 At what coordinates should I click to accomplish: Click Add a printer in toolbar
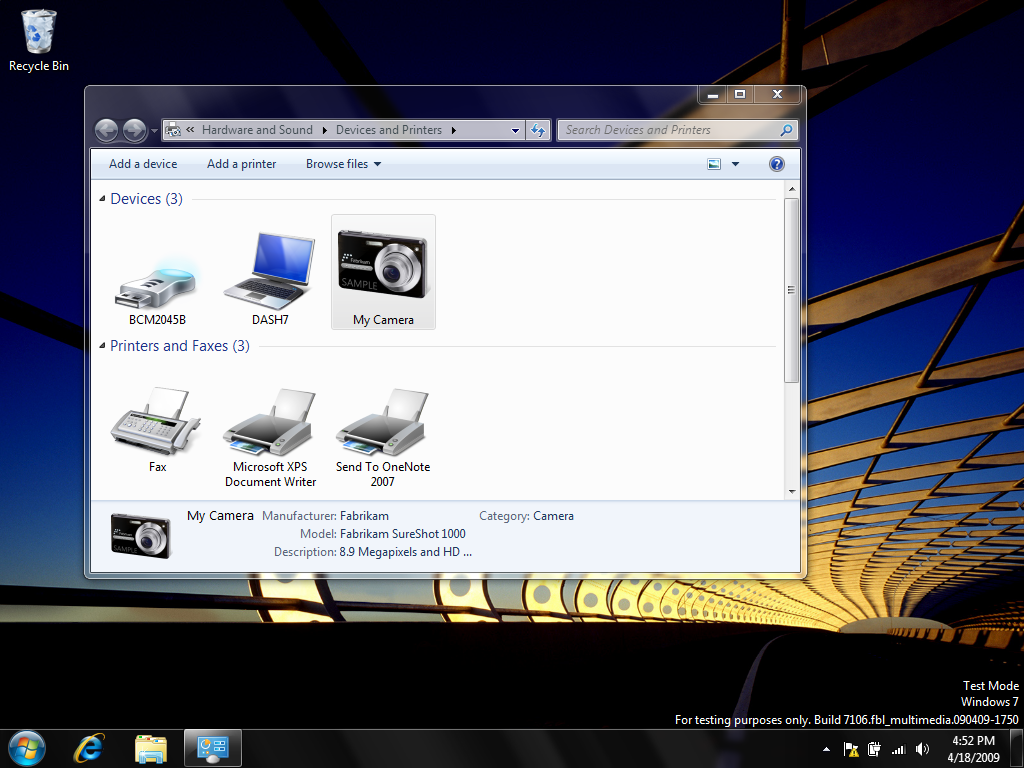[x=241, y=164]
